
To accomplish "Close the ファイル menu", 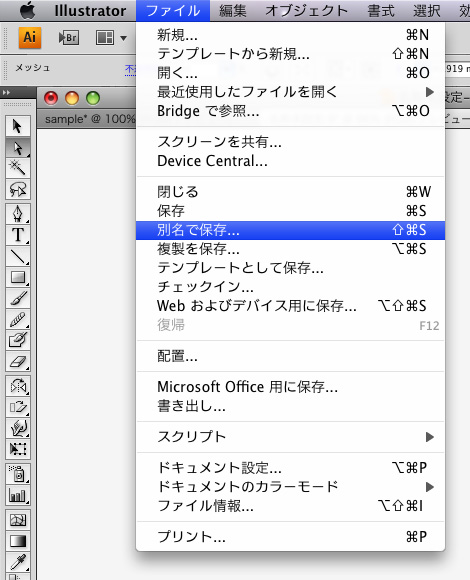I will 173,11.
